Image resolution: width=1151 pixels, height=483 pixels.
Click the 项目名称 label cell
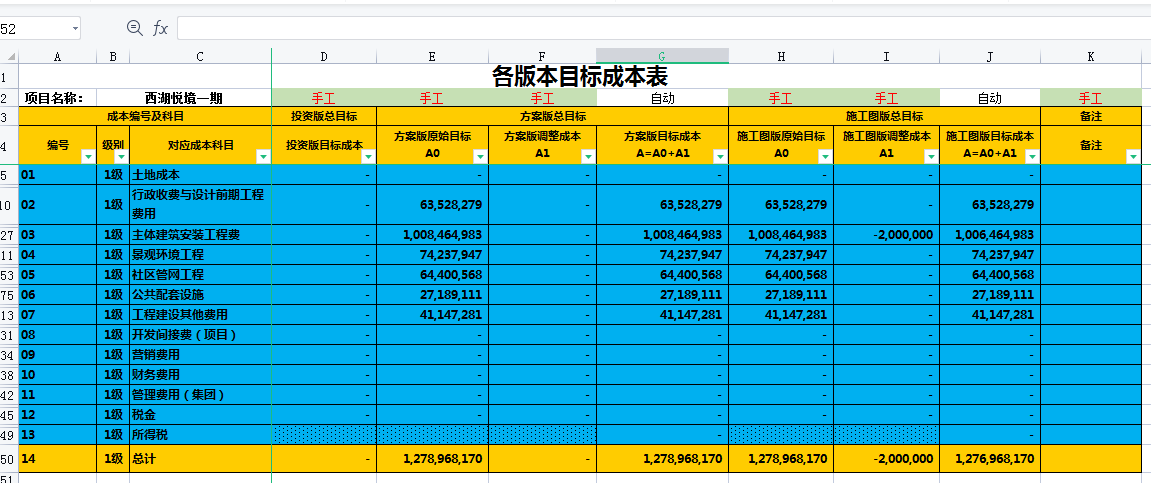(x=57, y=98)
